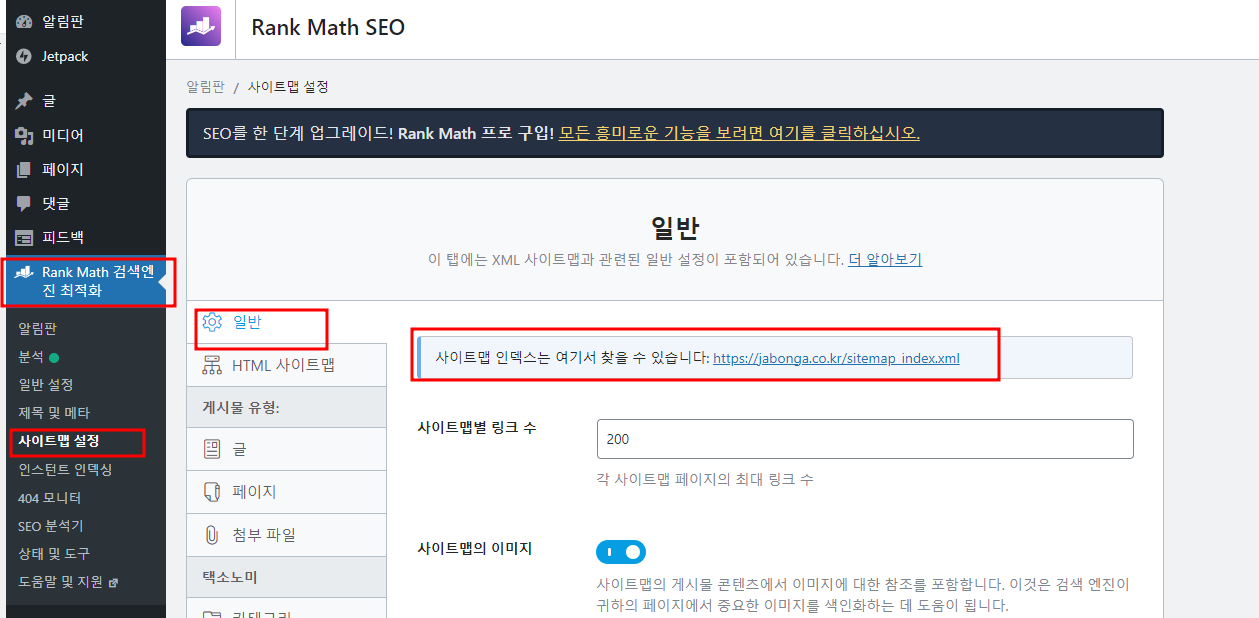Image resolution: width=1259 pixels, height=618 pixels.
Task: Click the 알림판 breadcrumb link
Action: (x=205, y=87)
